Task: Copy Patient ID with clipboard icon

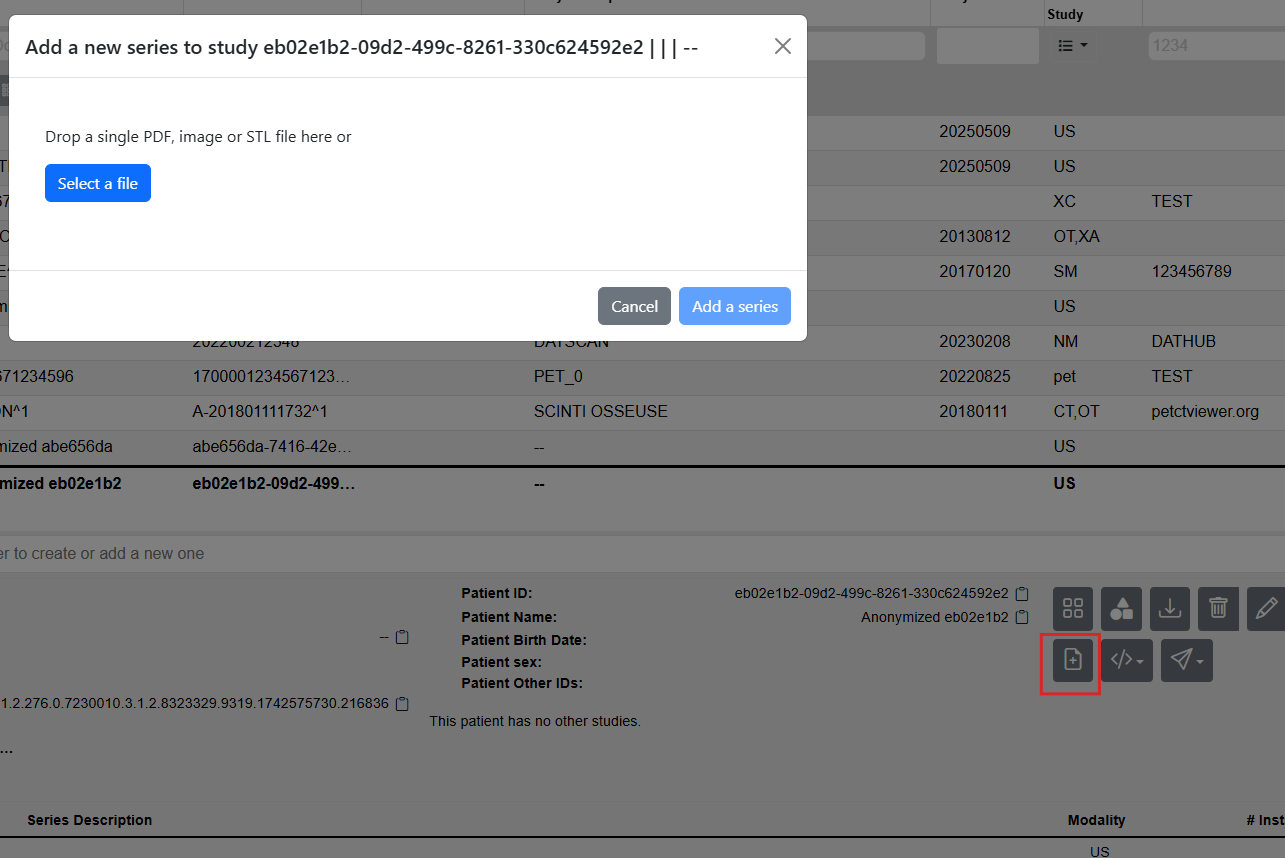Action: pyautogui.click(x=1022, y=594)
